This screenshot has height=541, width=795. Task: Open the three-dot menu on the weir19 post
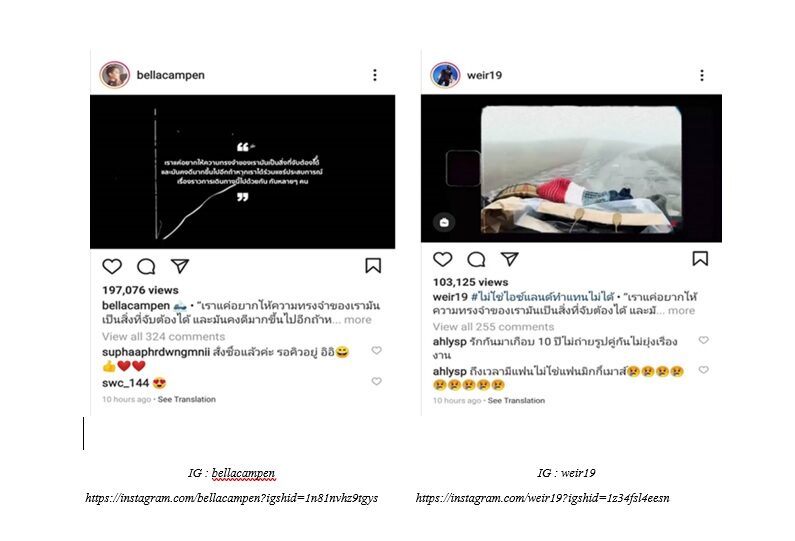click(x=702, y=75)
